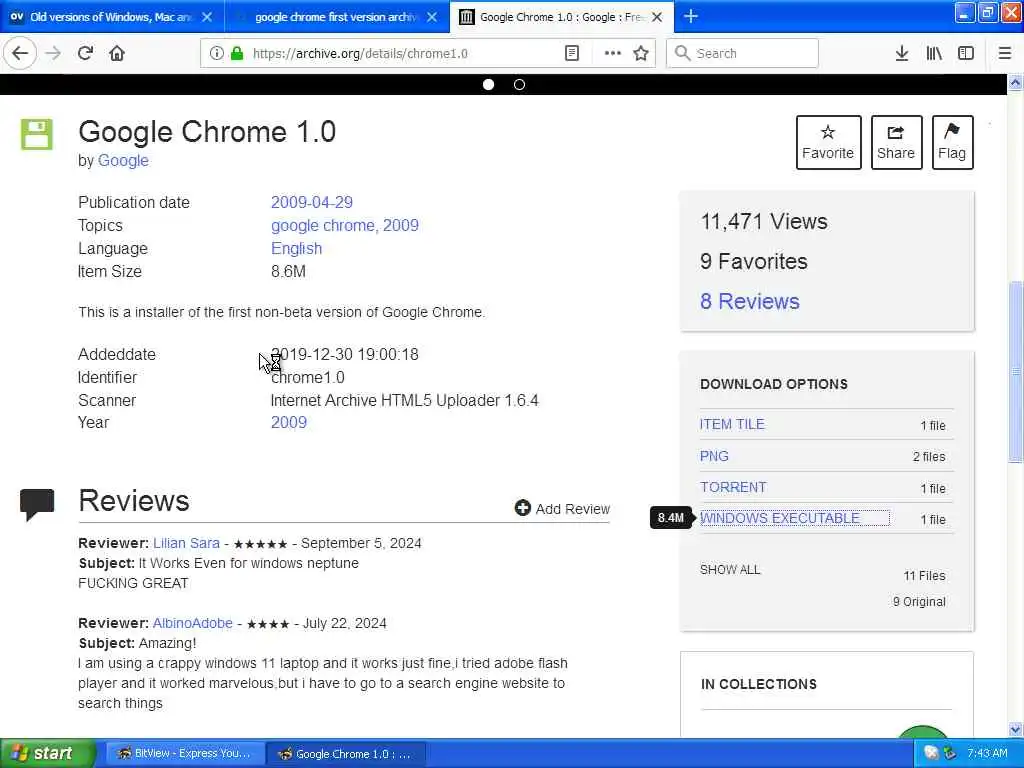This screenshot has height=768, width=1024.
Task: Open the Year 2009 link
Action: click(289, 423)
